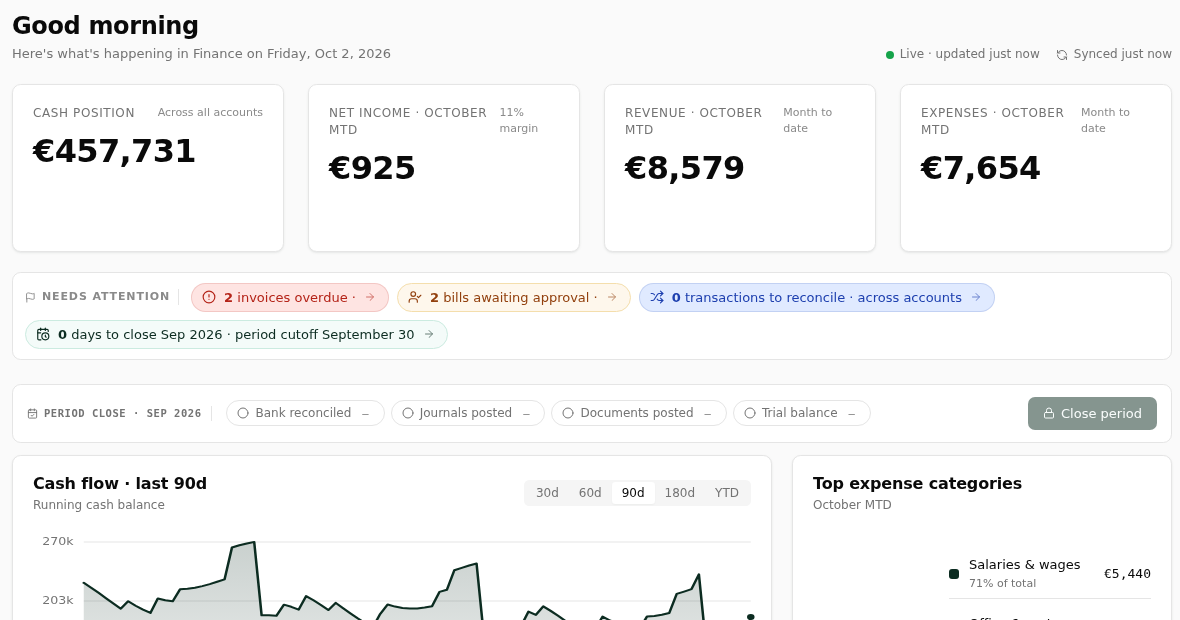Open the Net Income October MTD card

tap(444, 168)
